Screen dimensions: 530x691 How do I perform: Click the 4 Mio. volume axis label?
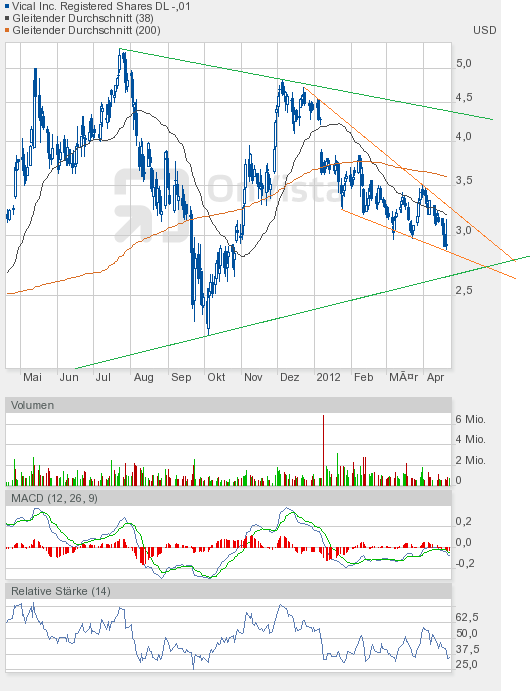(471, 439)
